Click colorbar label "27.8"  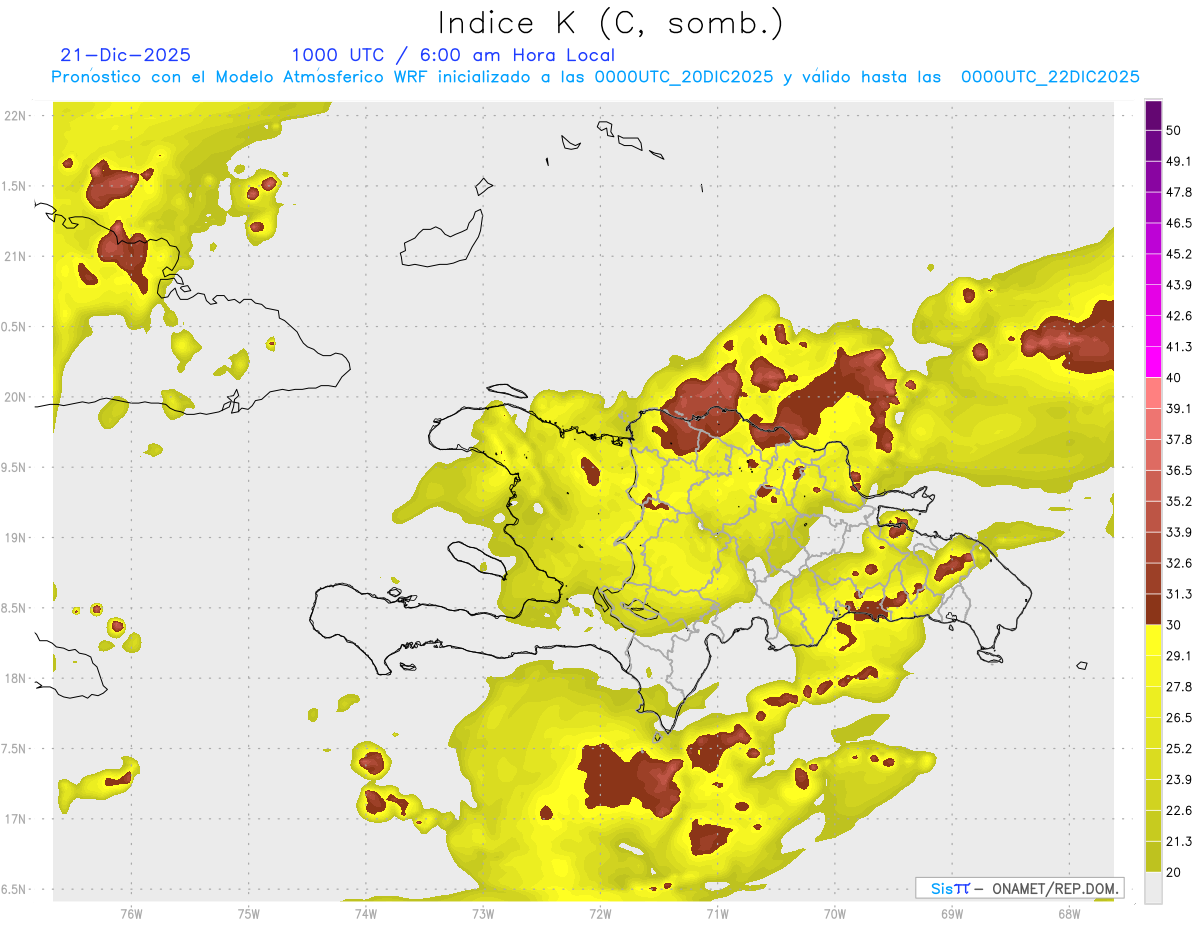pyautogui.click(x=1179, y=687)
